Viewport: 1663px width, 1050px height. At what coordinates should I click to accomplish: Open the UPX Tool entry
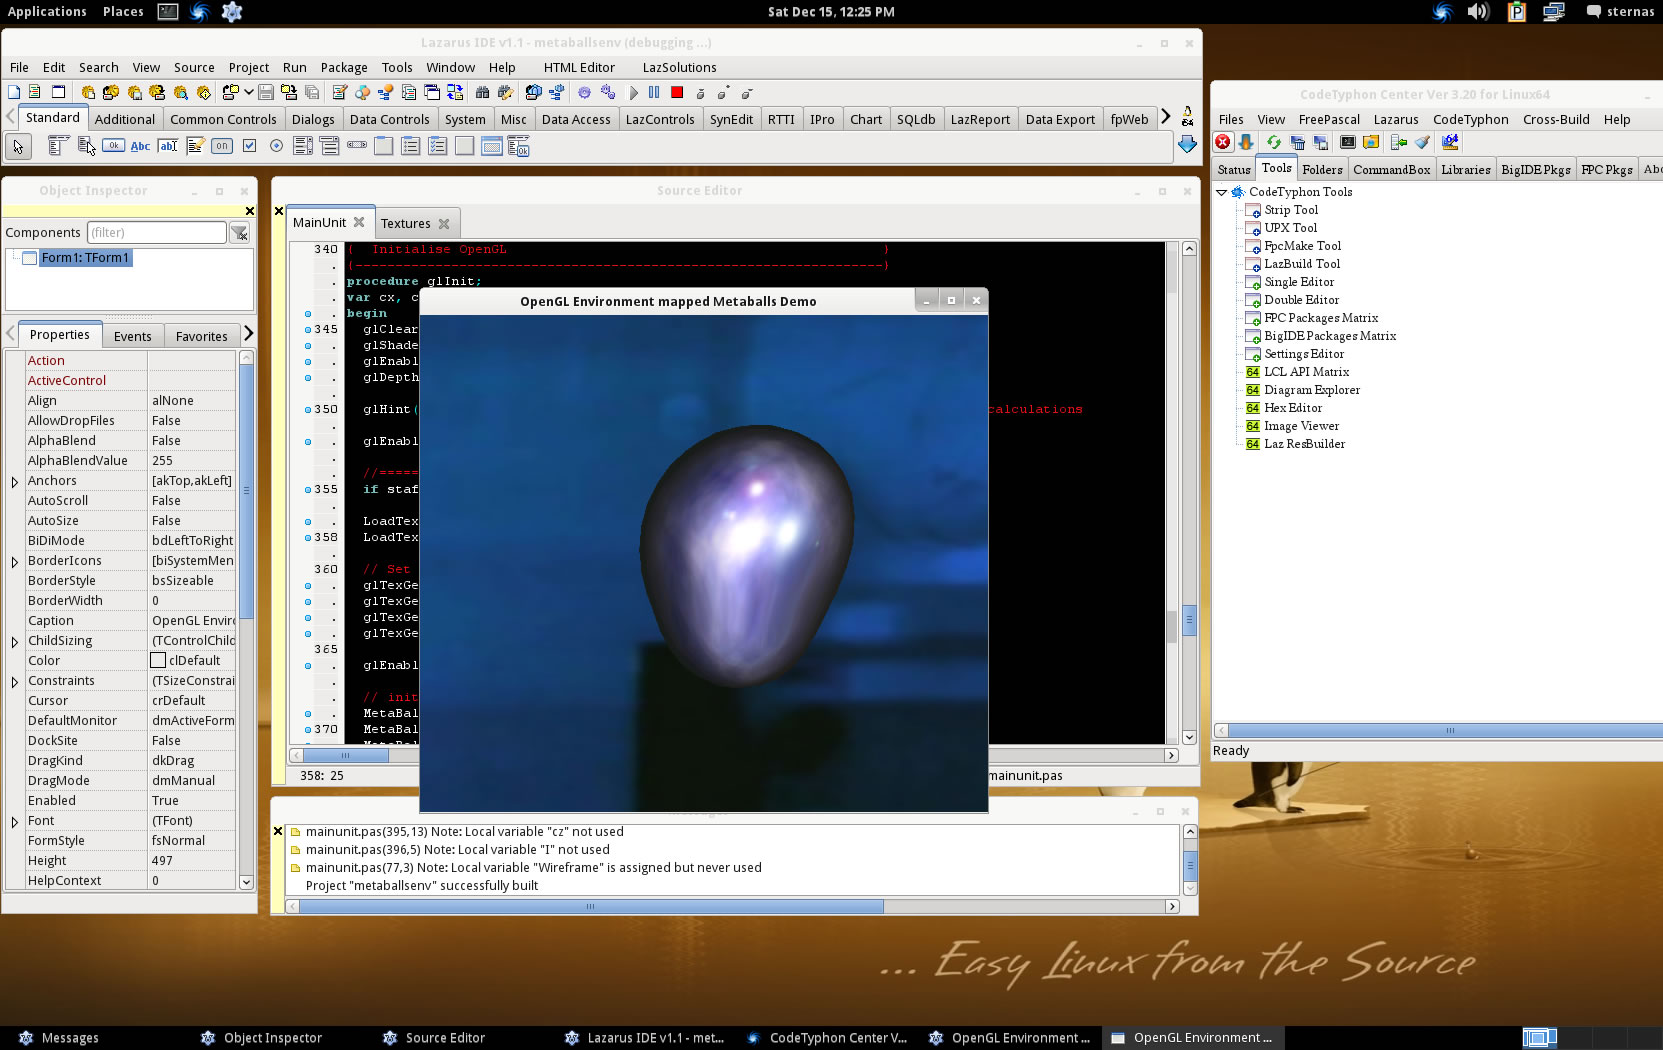(1291, 228)
